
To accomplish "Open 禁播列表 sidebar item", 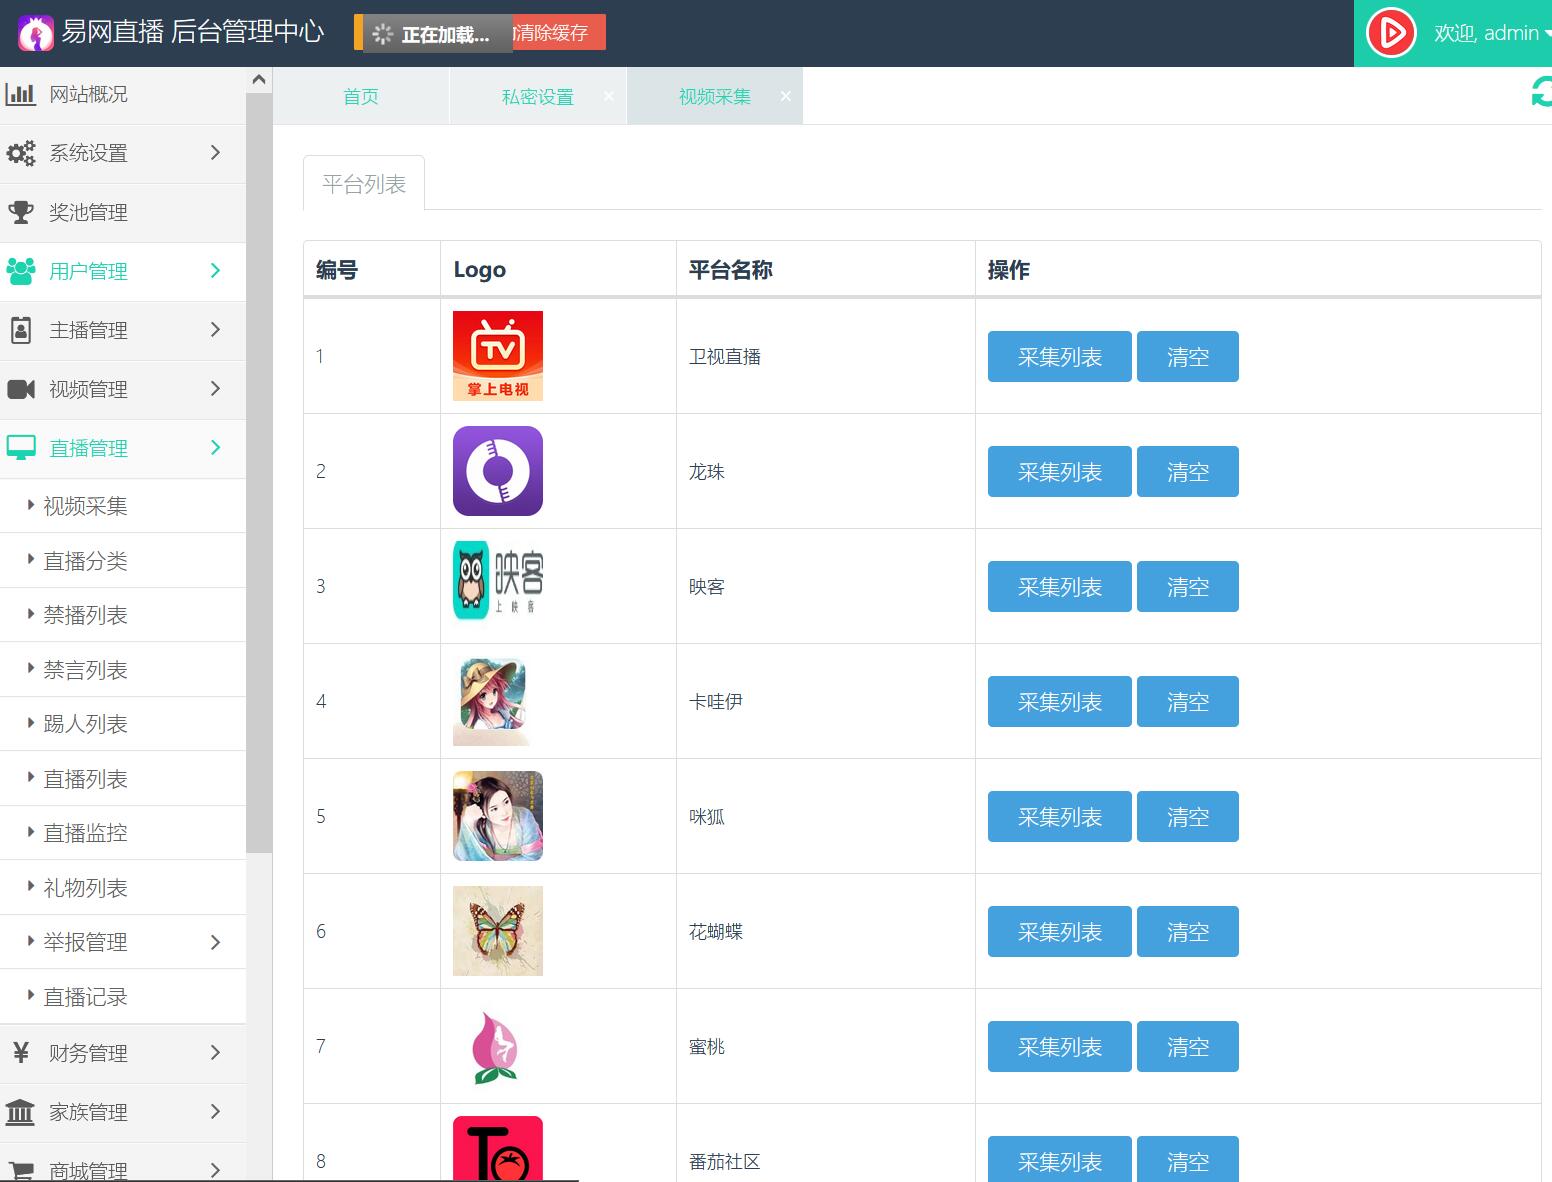I will pos(85,615).
